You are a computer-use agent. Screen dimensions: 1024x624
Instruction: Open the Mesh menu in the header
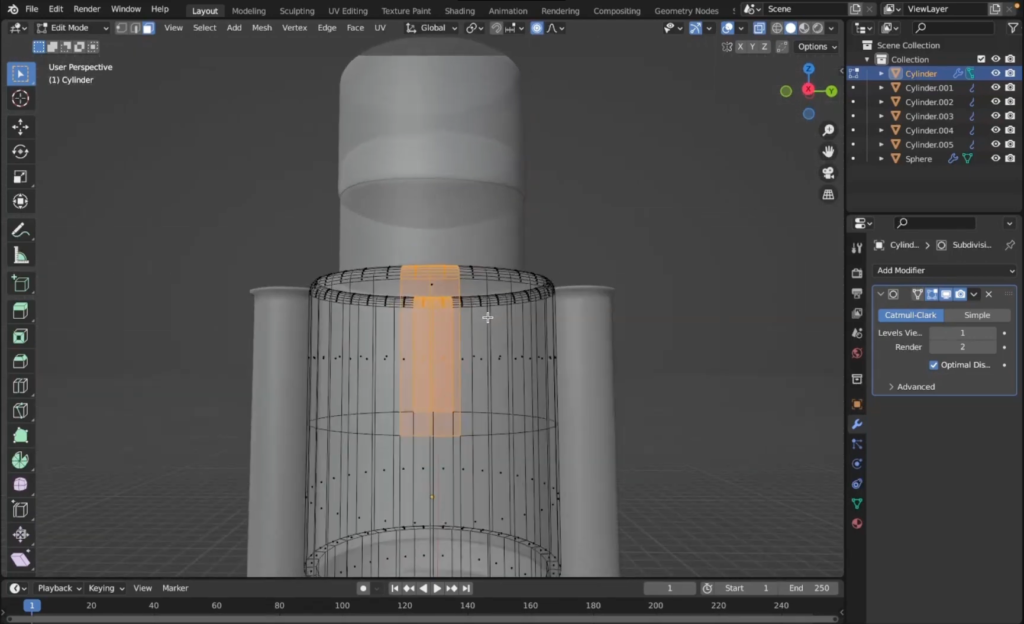[262, 28]
